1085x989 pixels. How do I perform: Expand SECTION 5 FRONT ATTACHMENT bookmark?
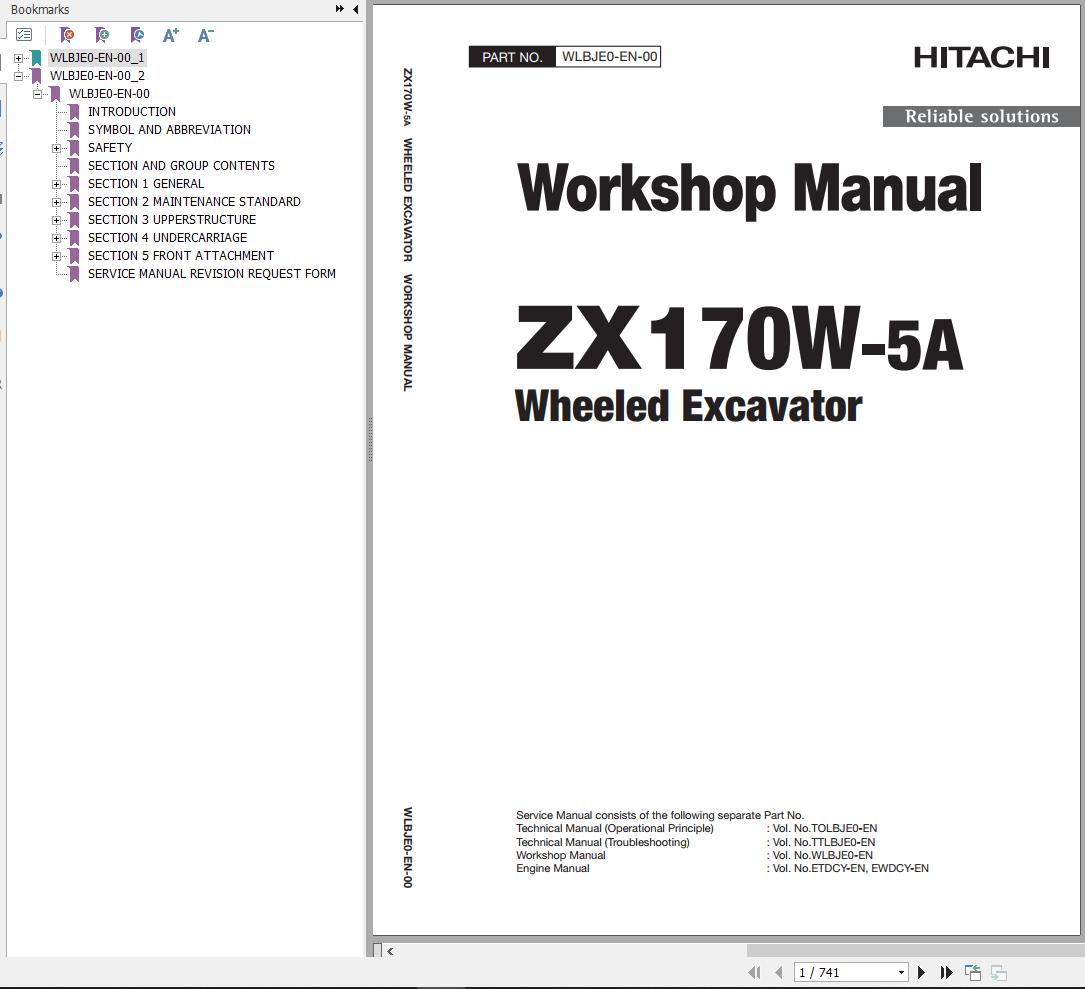pos(57,256)
